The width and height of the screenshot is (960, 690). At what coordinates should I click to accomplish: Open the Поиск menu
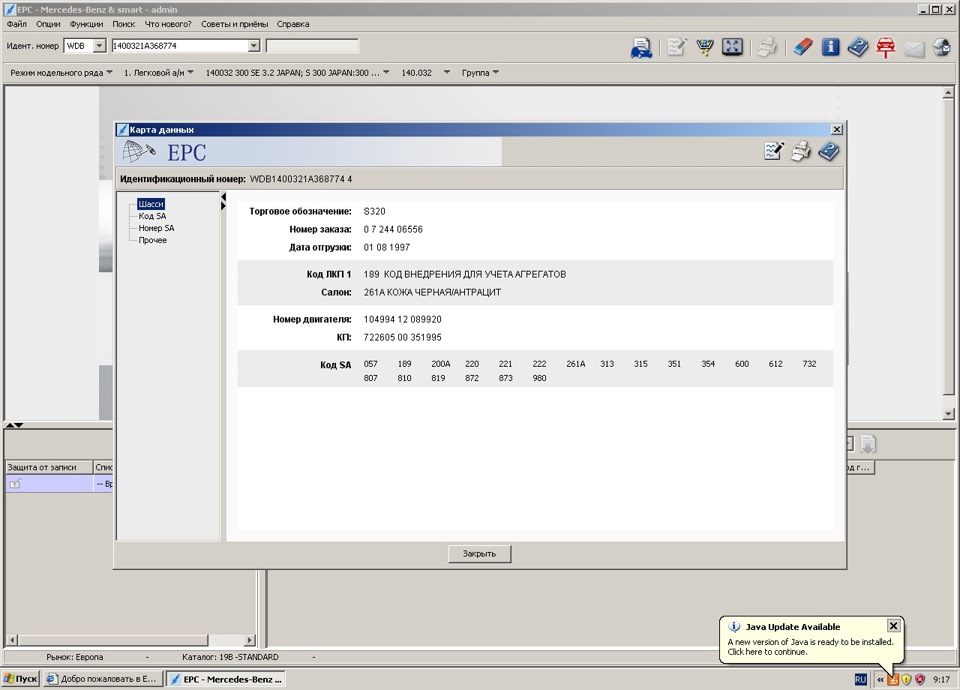coord(123,24)
